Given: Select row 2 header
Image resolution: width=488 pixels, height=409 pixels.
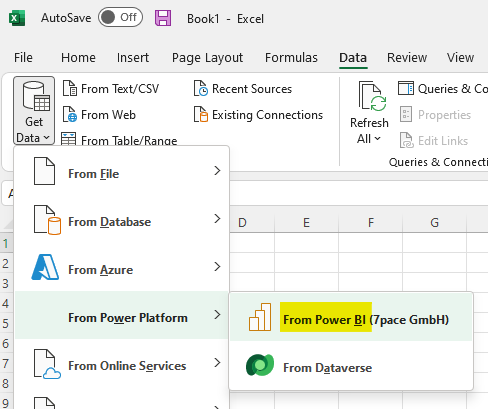Looking at the screenshot, I should pos(6,264).
